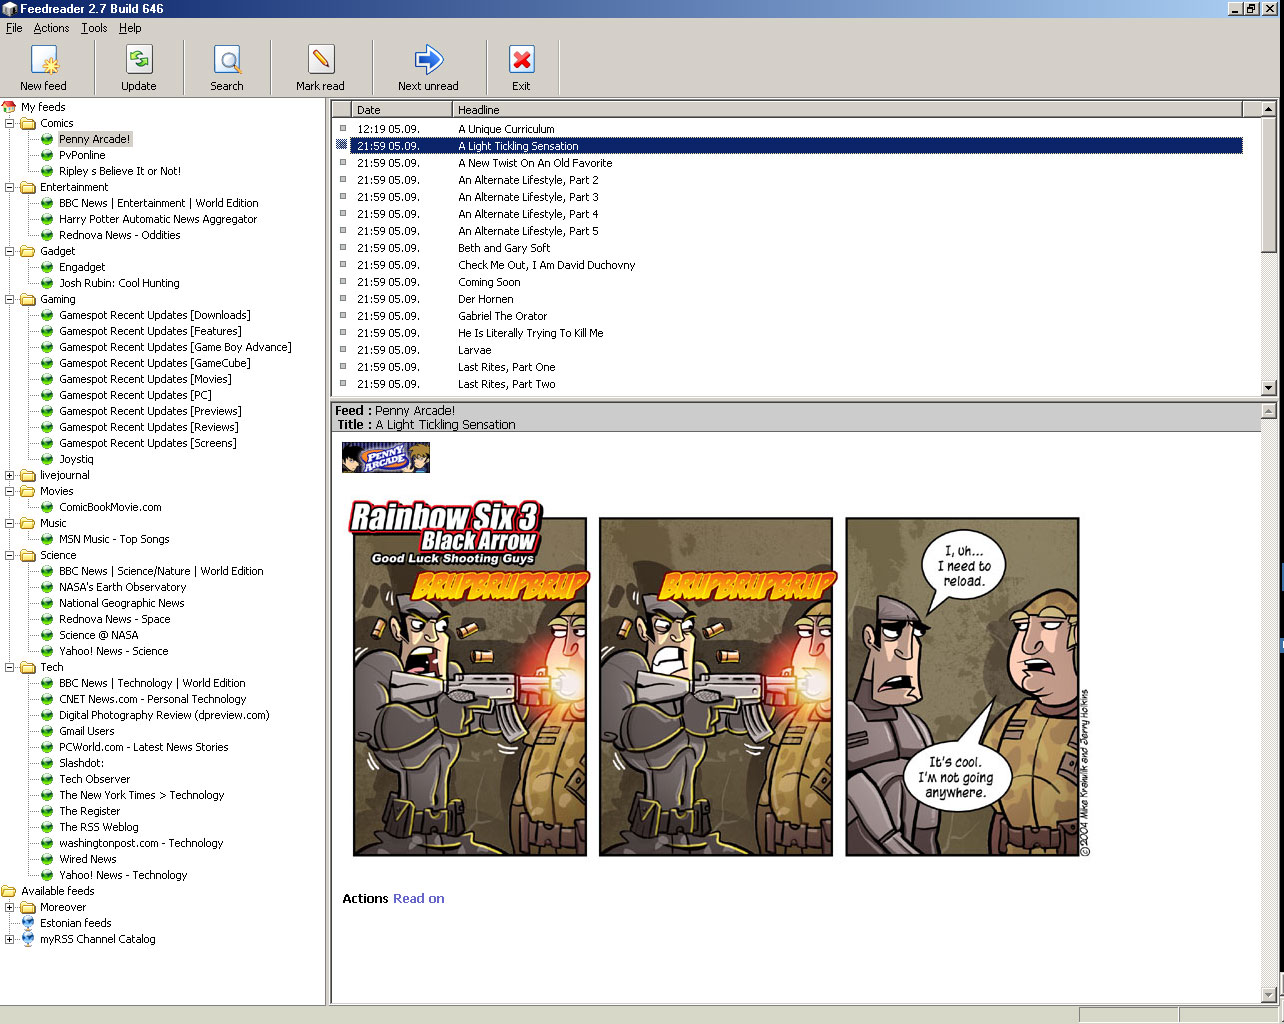Expand the livejournal folder

(10, 475)
